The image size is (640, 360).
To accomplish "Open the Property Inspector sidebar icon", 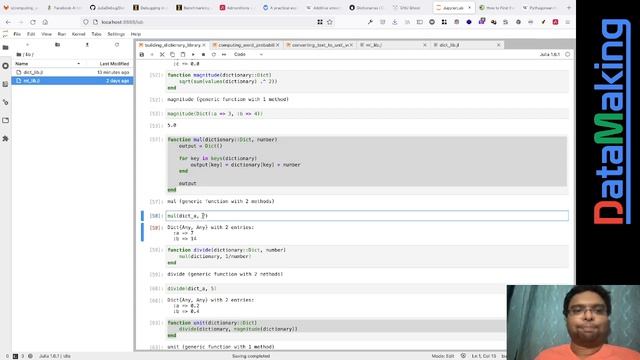I will (5, 102).
